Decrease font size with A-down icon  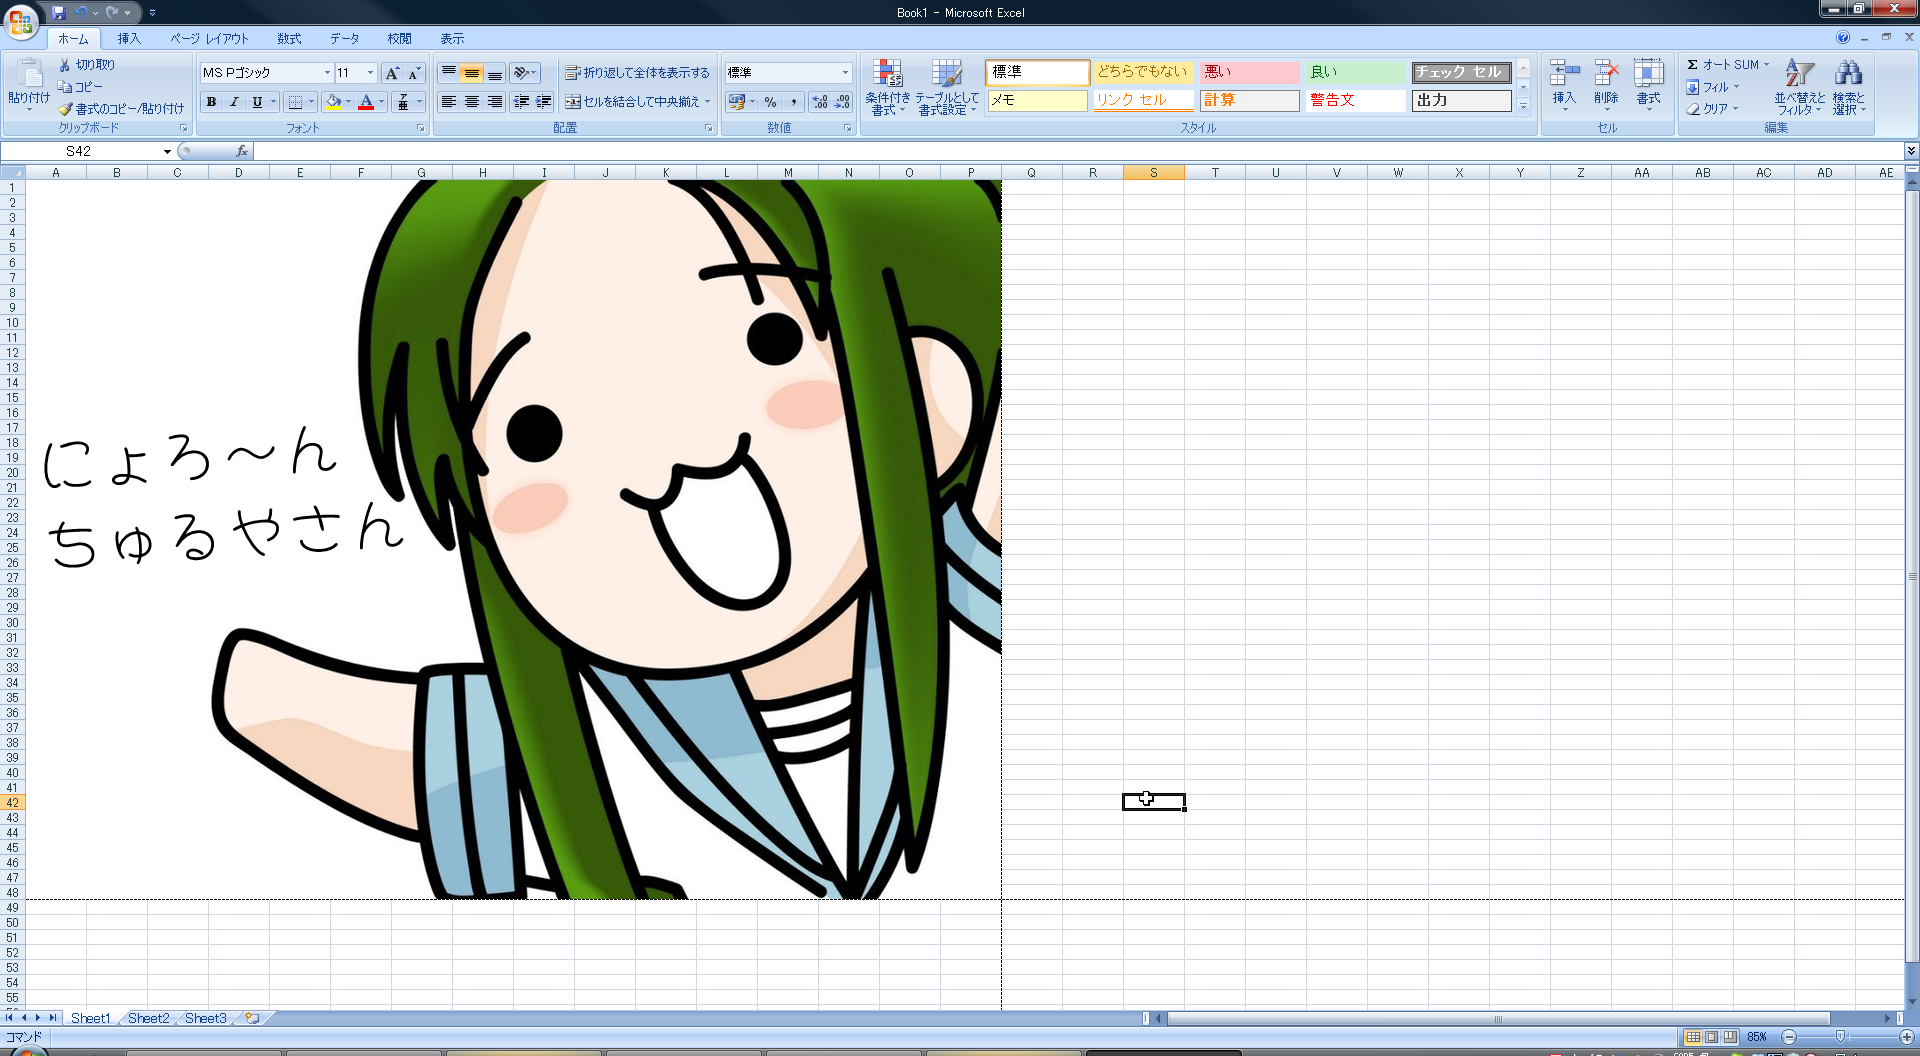pyautogui.click(x=414, y=73)
